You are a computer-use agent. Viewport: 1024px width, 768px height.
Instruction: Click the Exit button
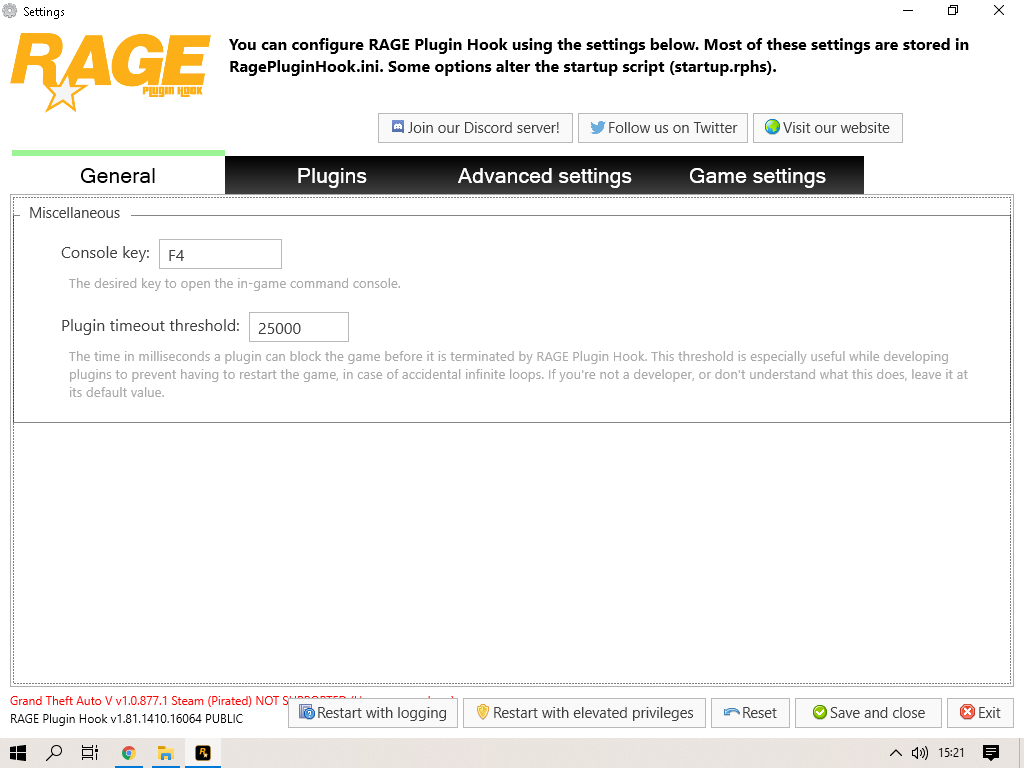(x=980, y=712)
